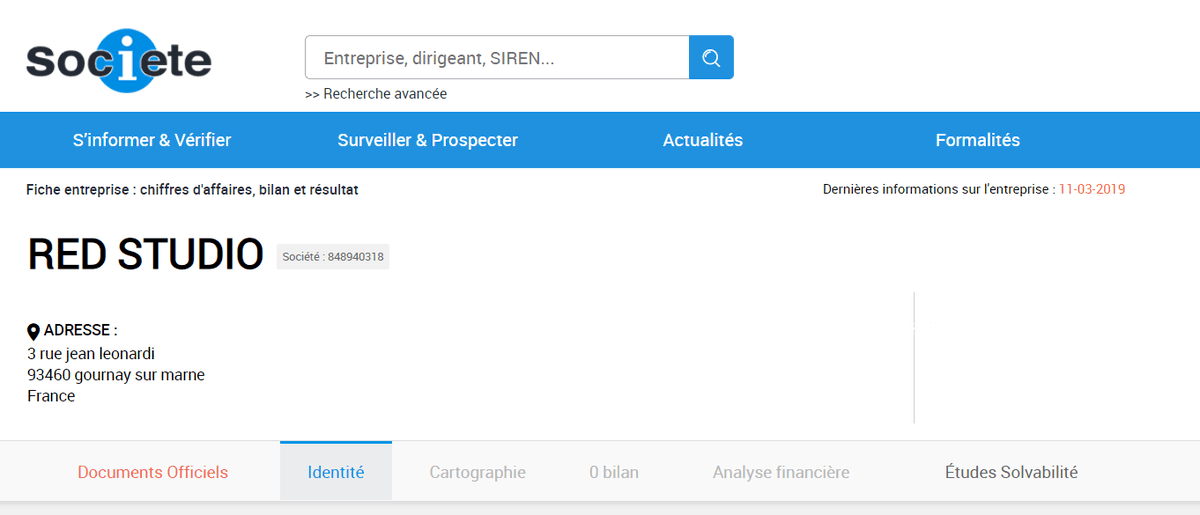This screenshot has width=1200, height=515.
Task: Click the address line 3 rue jean leonardi
Action: pos(91,353)
